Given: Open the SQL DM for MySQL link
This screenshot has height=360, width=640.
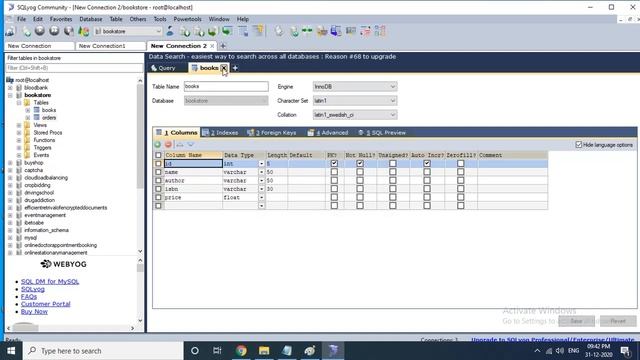Looking at the screenshot, I should 50,282.
